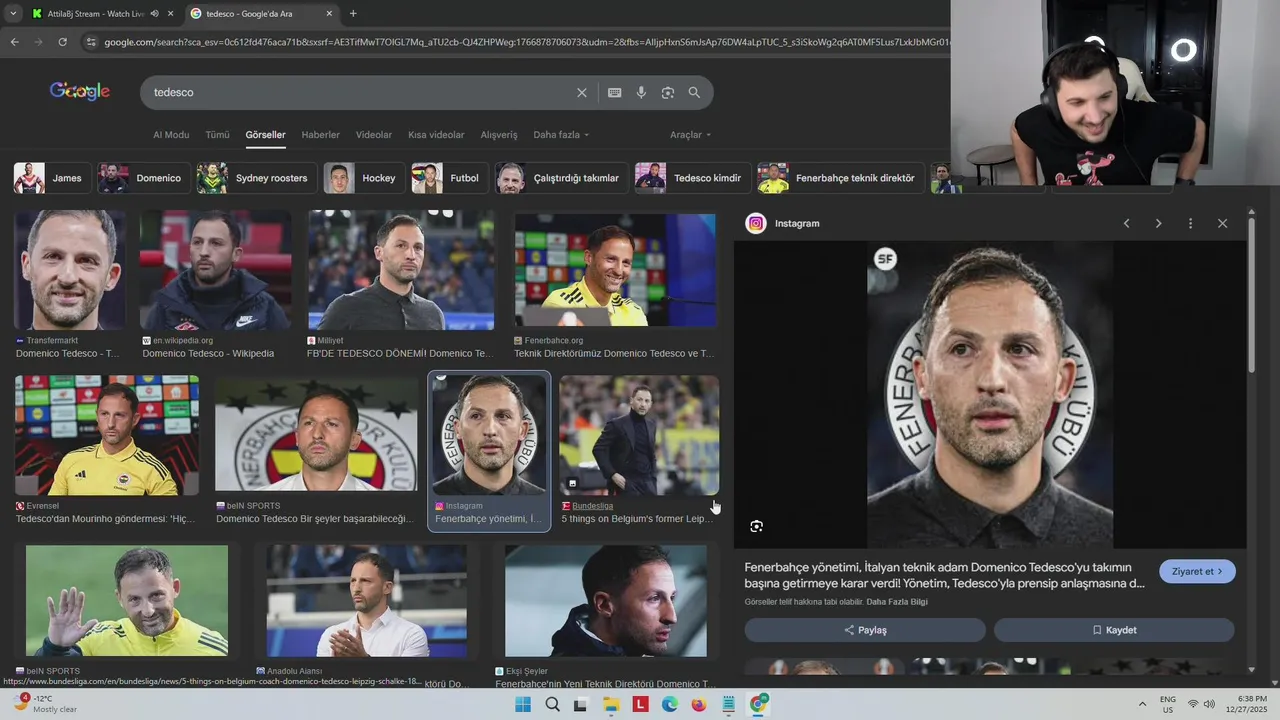Close the tedesco Google search tab
This screenshot has width=1280, height=720.
point(330,13)
